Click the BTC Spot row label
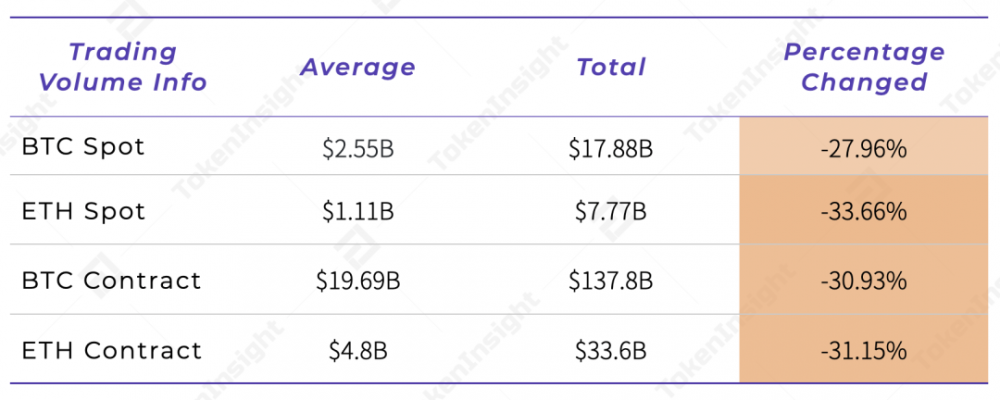 (84, 147)
